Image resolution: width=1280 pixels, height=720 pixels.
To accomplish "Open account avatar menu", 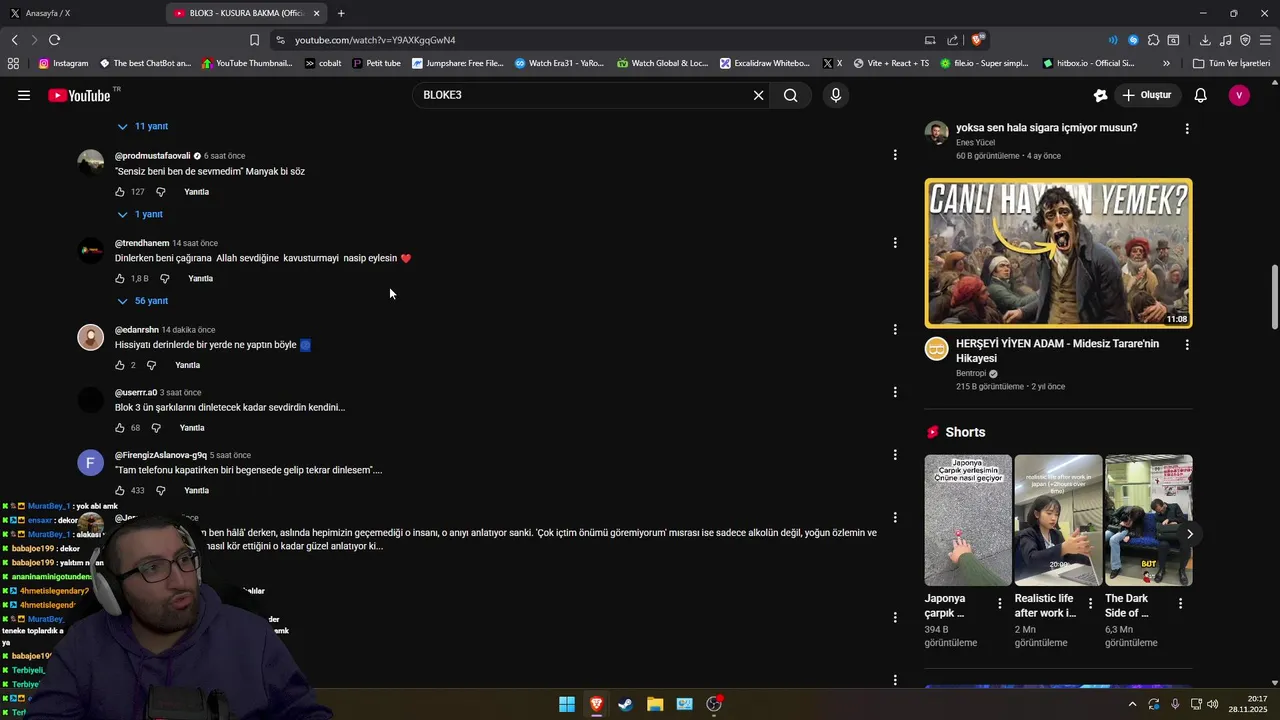I will (x=1239, y=95).
